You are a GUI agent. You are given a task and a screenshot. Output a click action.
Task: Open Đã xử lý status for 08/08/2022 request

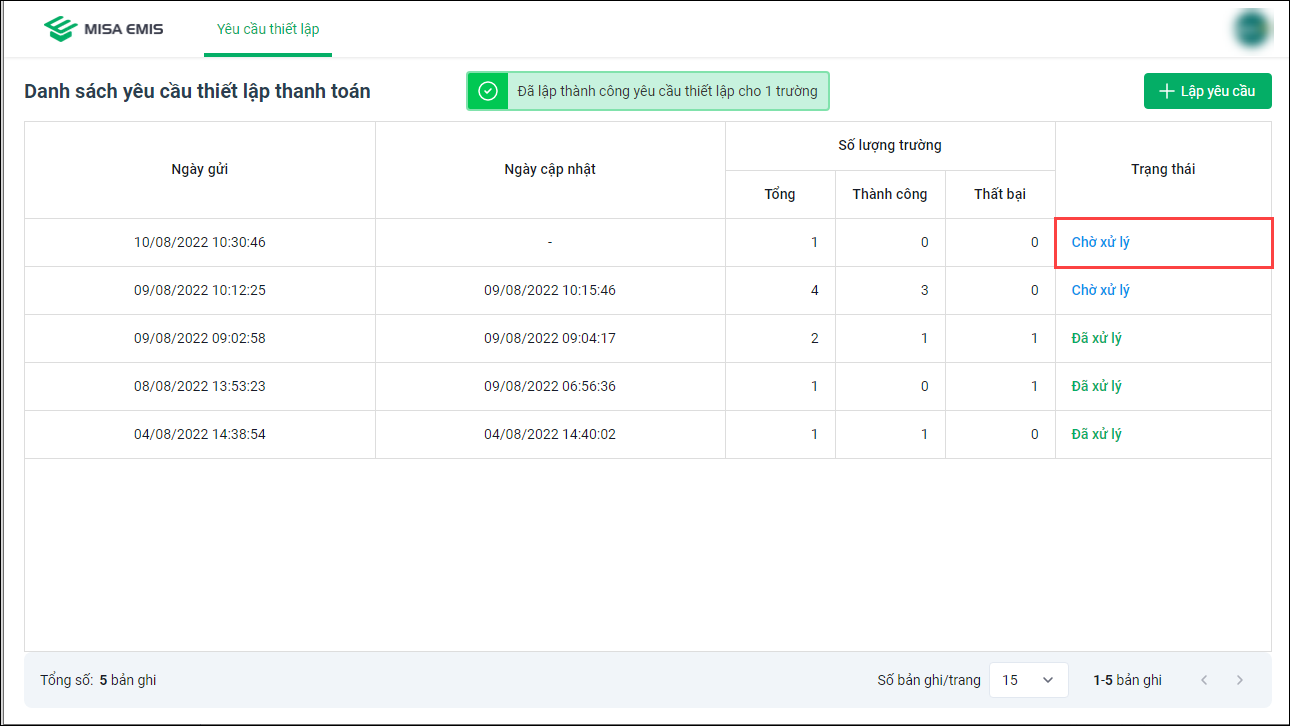(x=1096, y=386)
